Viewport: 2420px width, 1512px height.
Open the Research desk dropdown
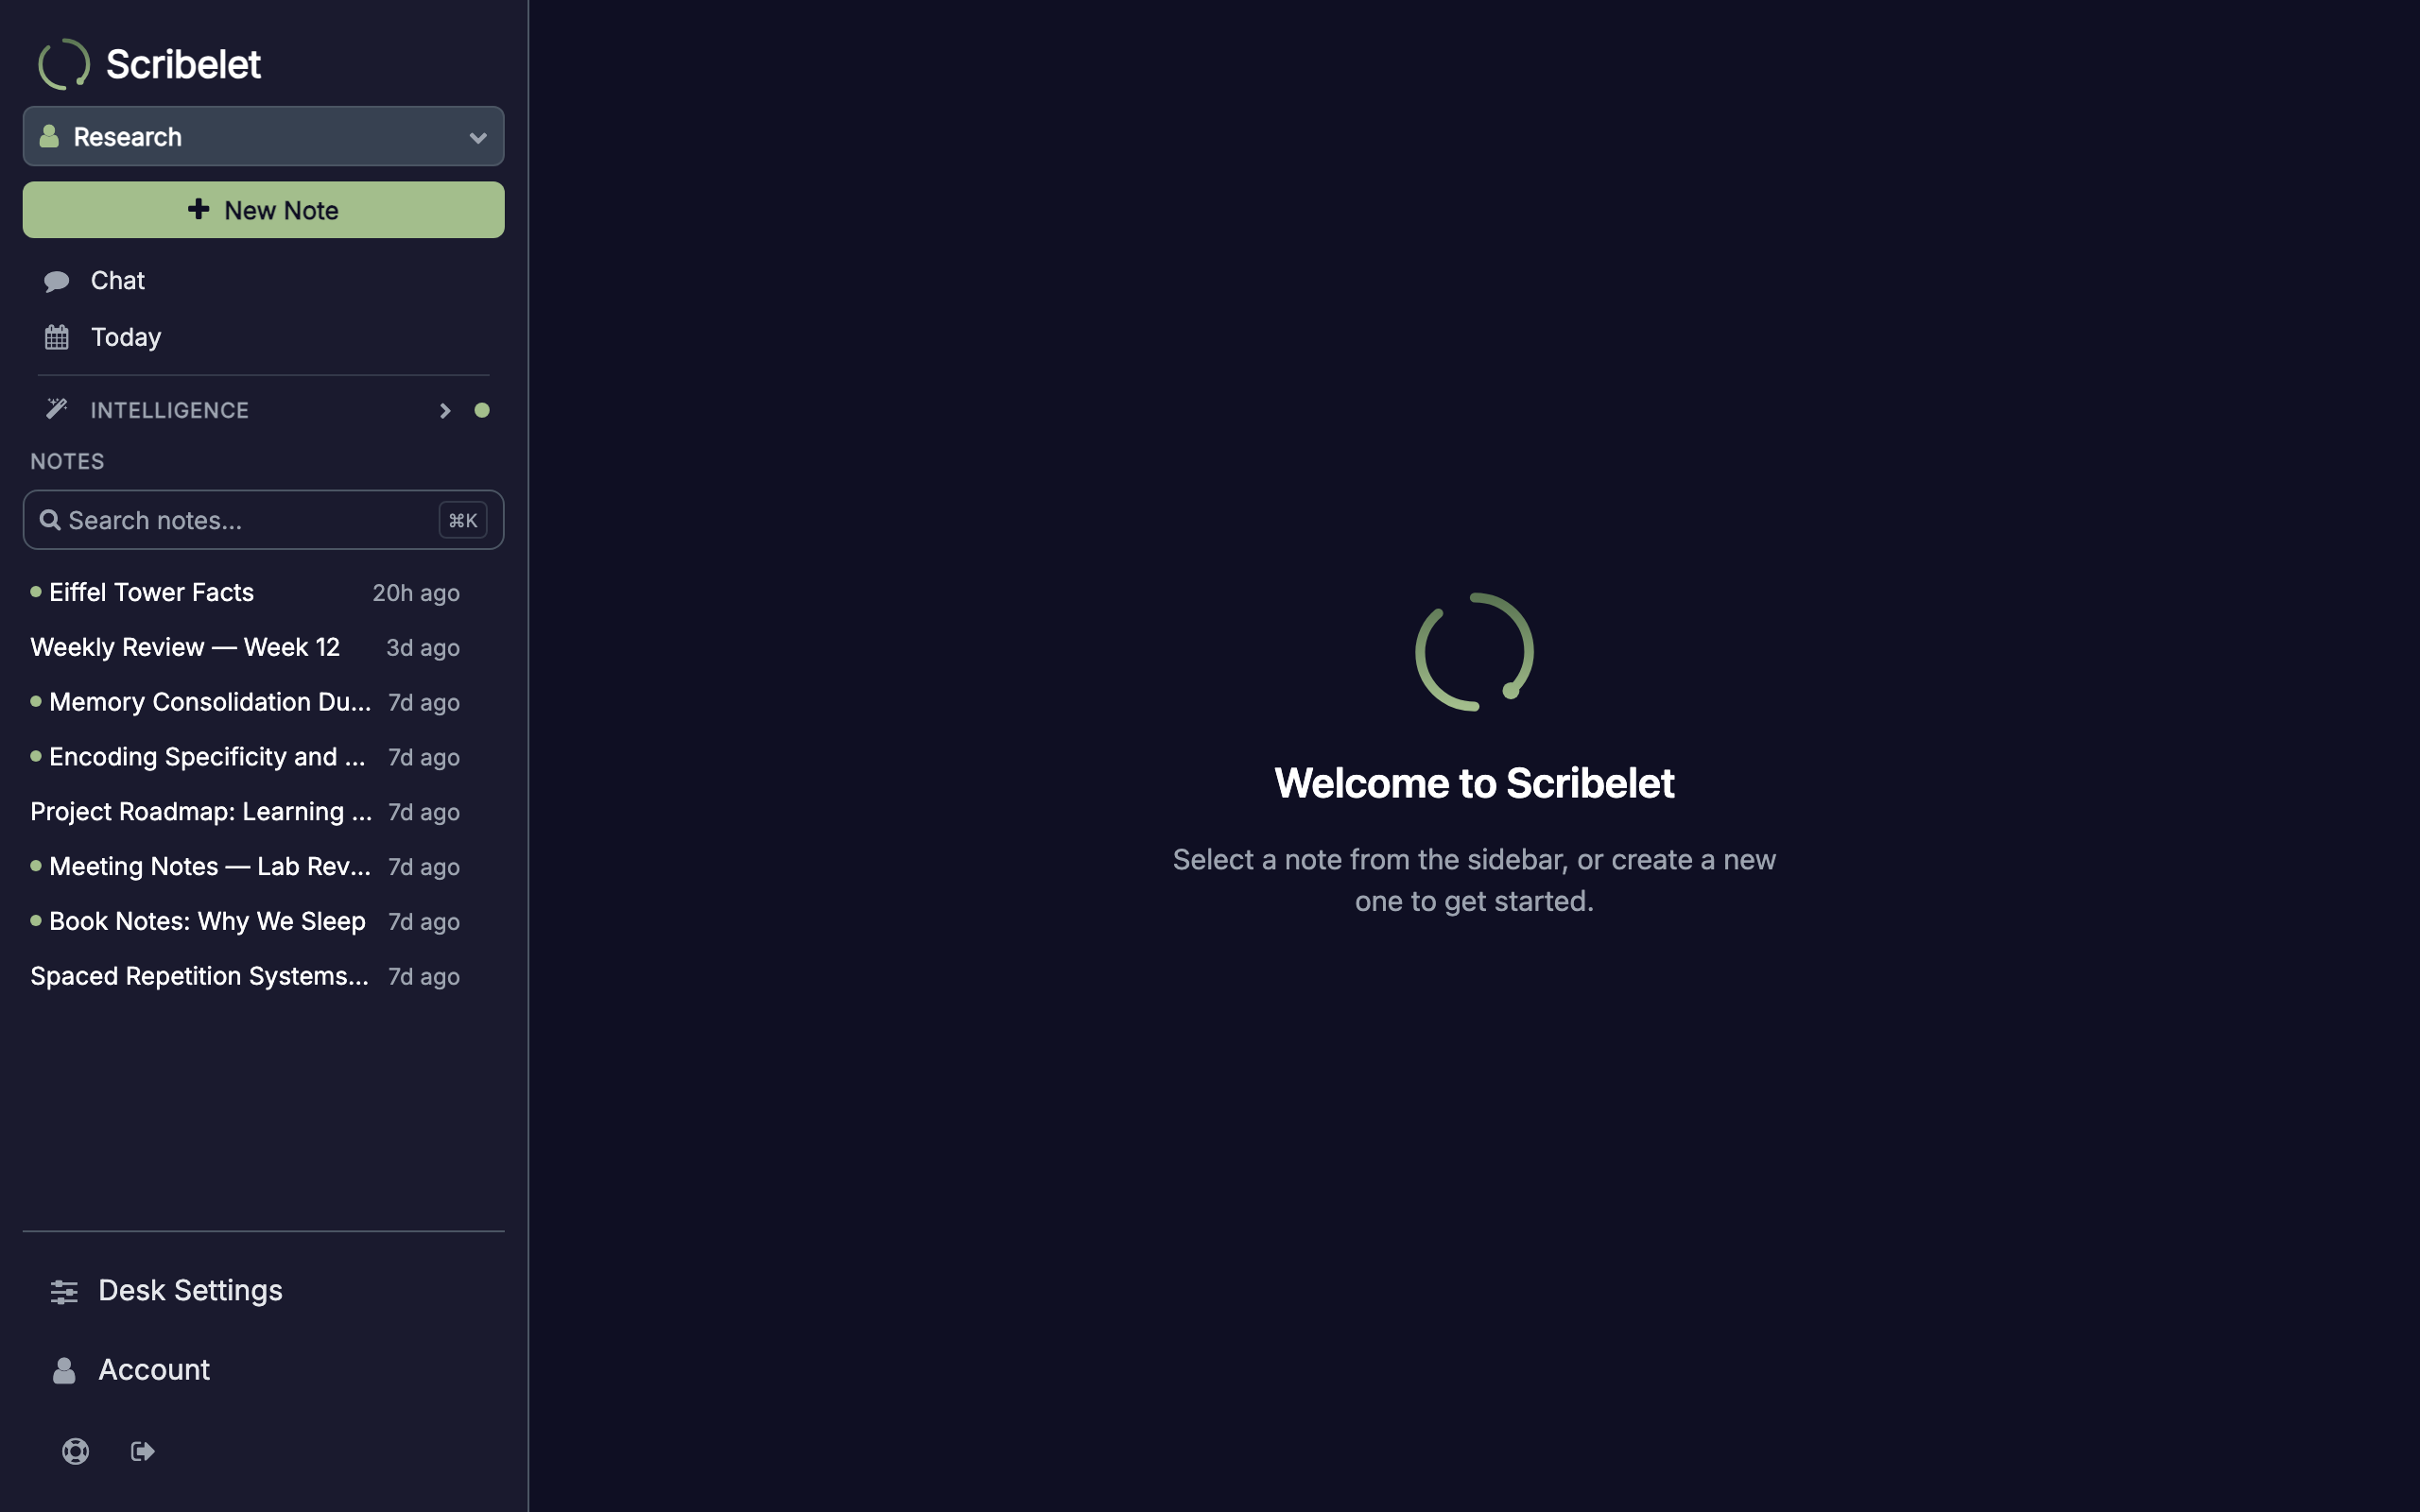(x=263, y=136)
